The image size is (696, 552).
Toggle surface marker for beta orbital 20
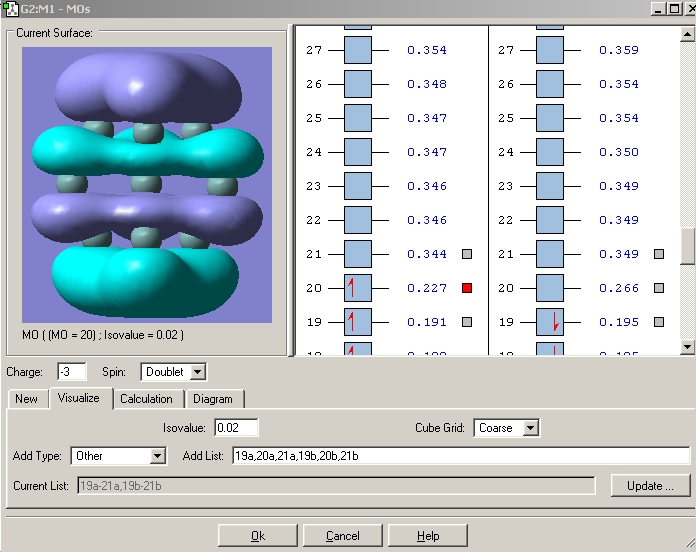tap(659, 288)
